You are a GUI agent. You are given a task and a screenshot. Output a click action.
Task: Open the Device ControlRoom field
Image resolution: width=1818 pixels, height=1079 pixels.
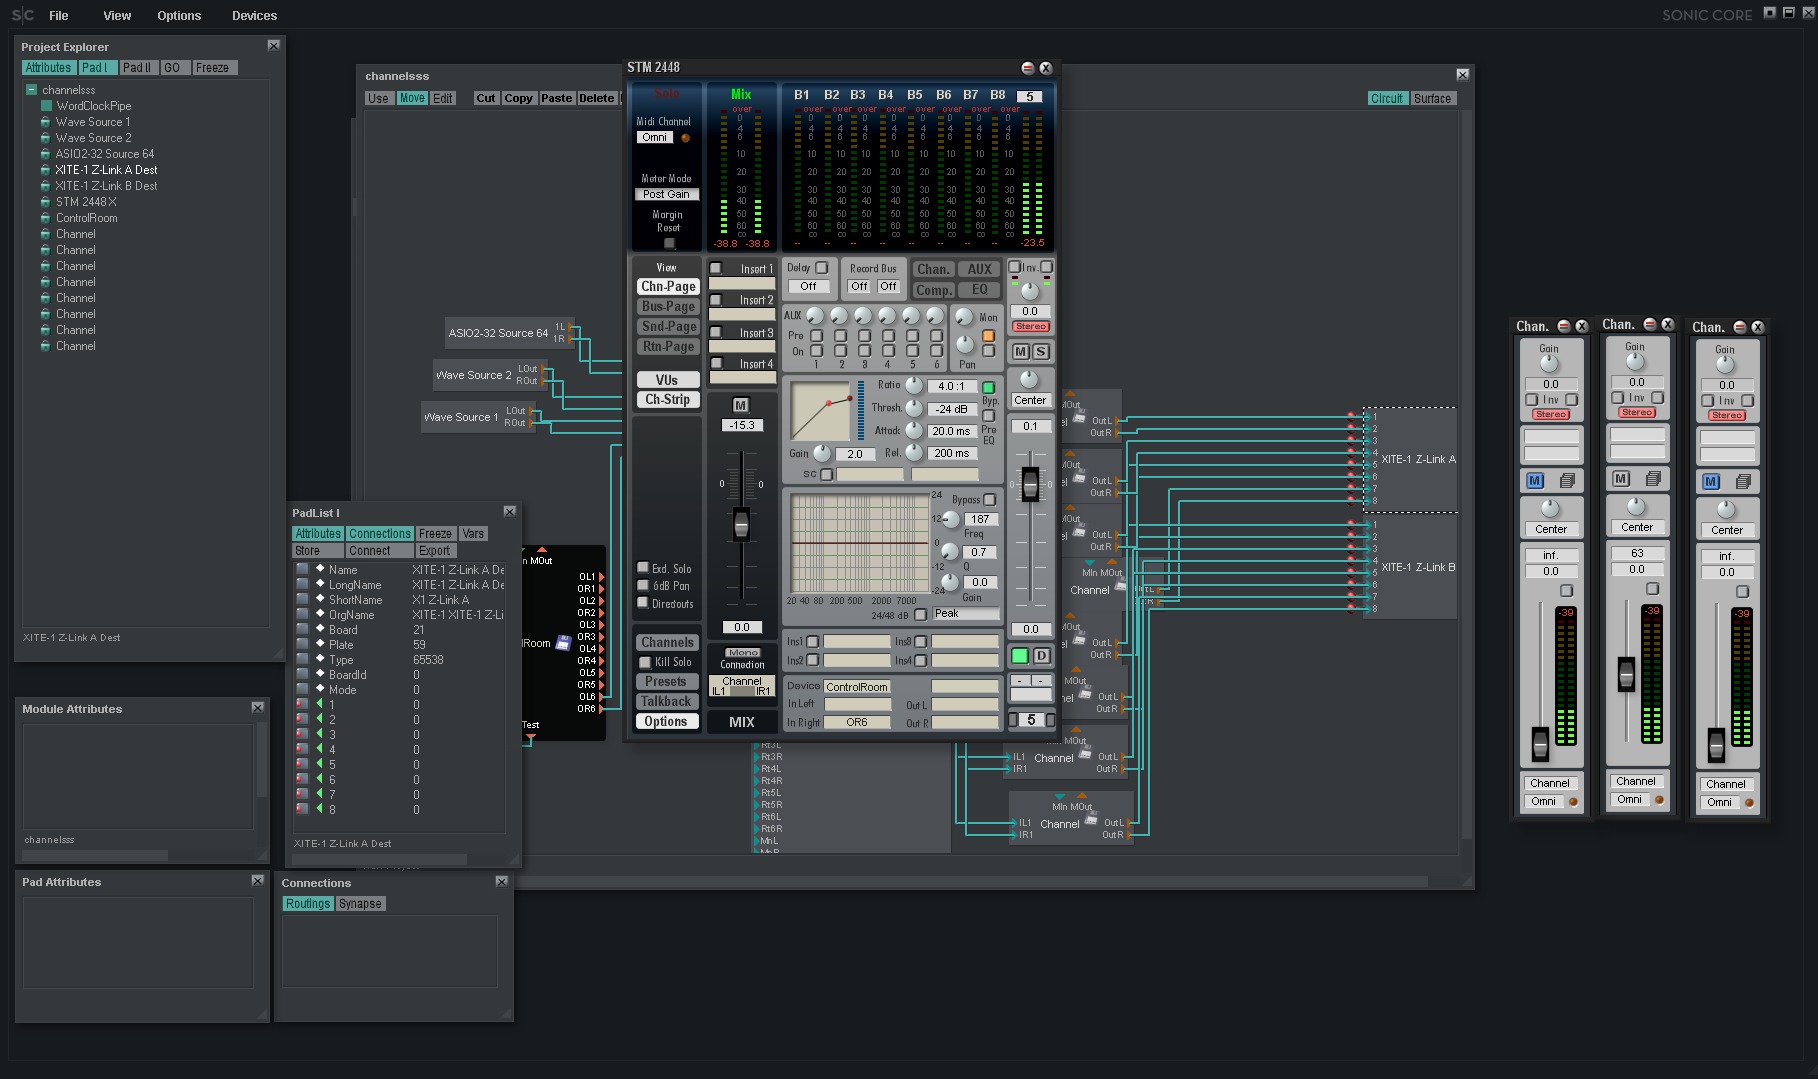857,687
